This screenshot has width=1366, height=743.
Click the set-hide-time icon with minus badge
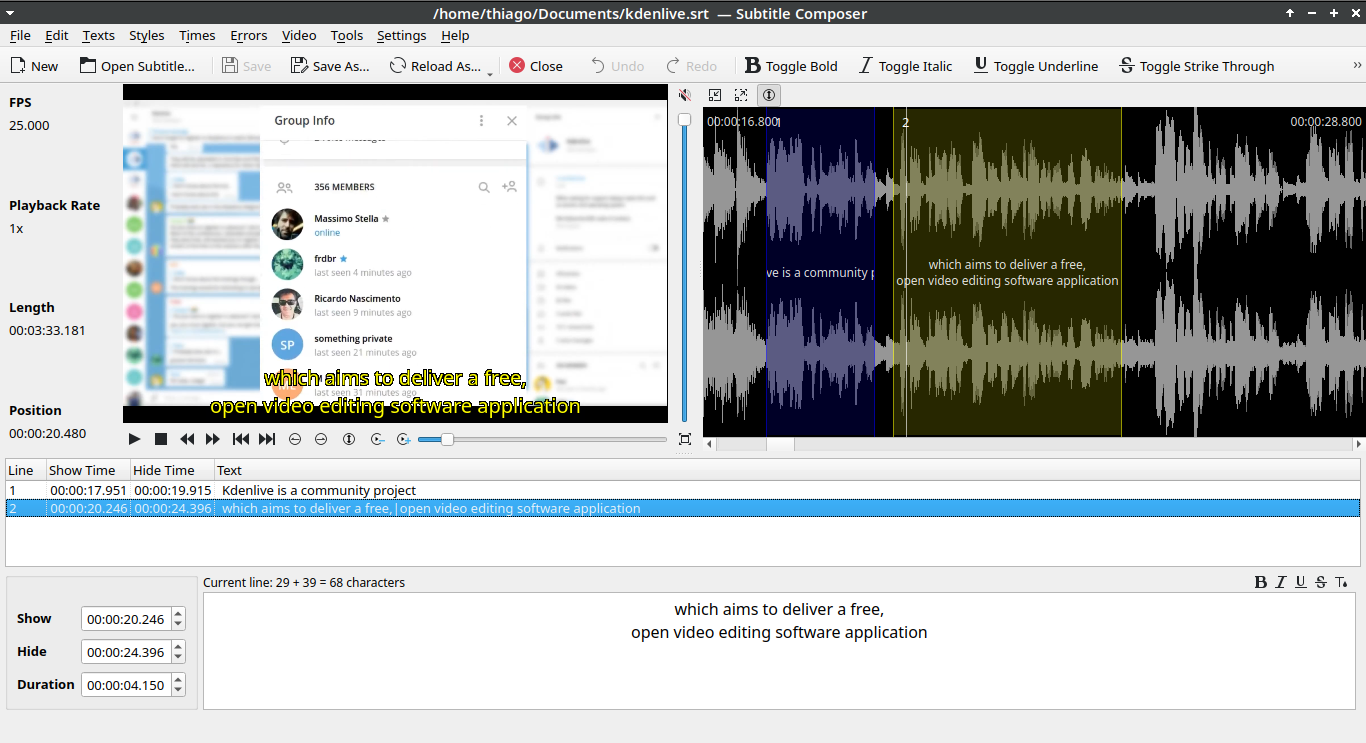tap(377, 439)
